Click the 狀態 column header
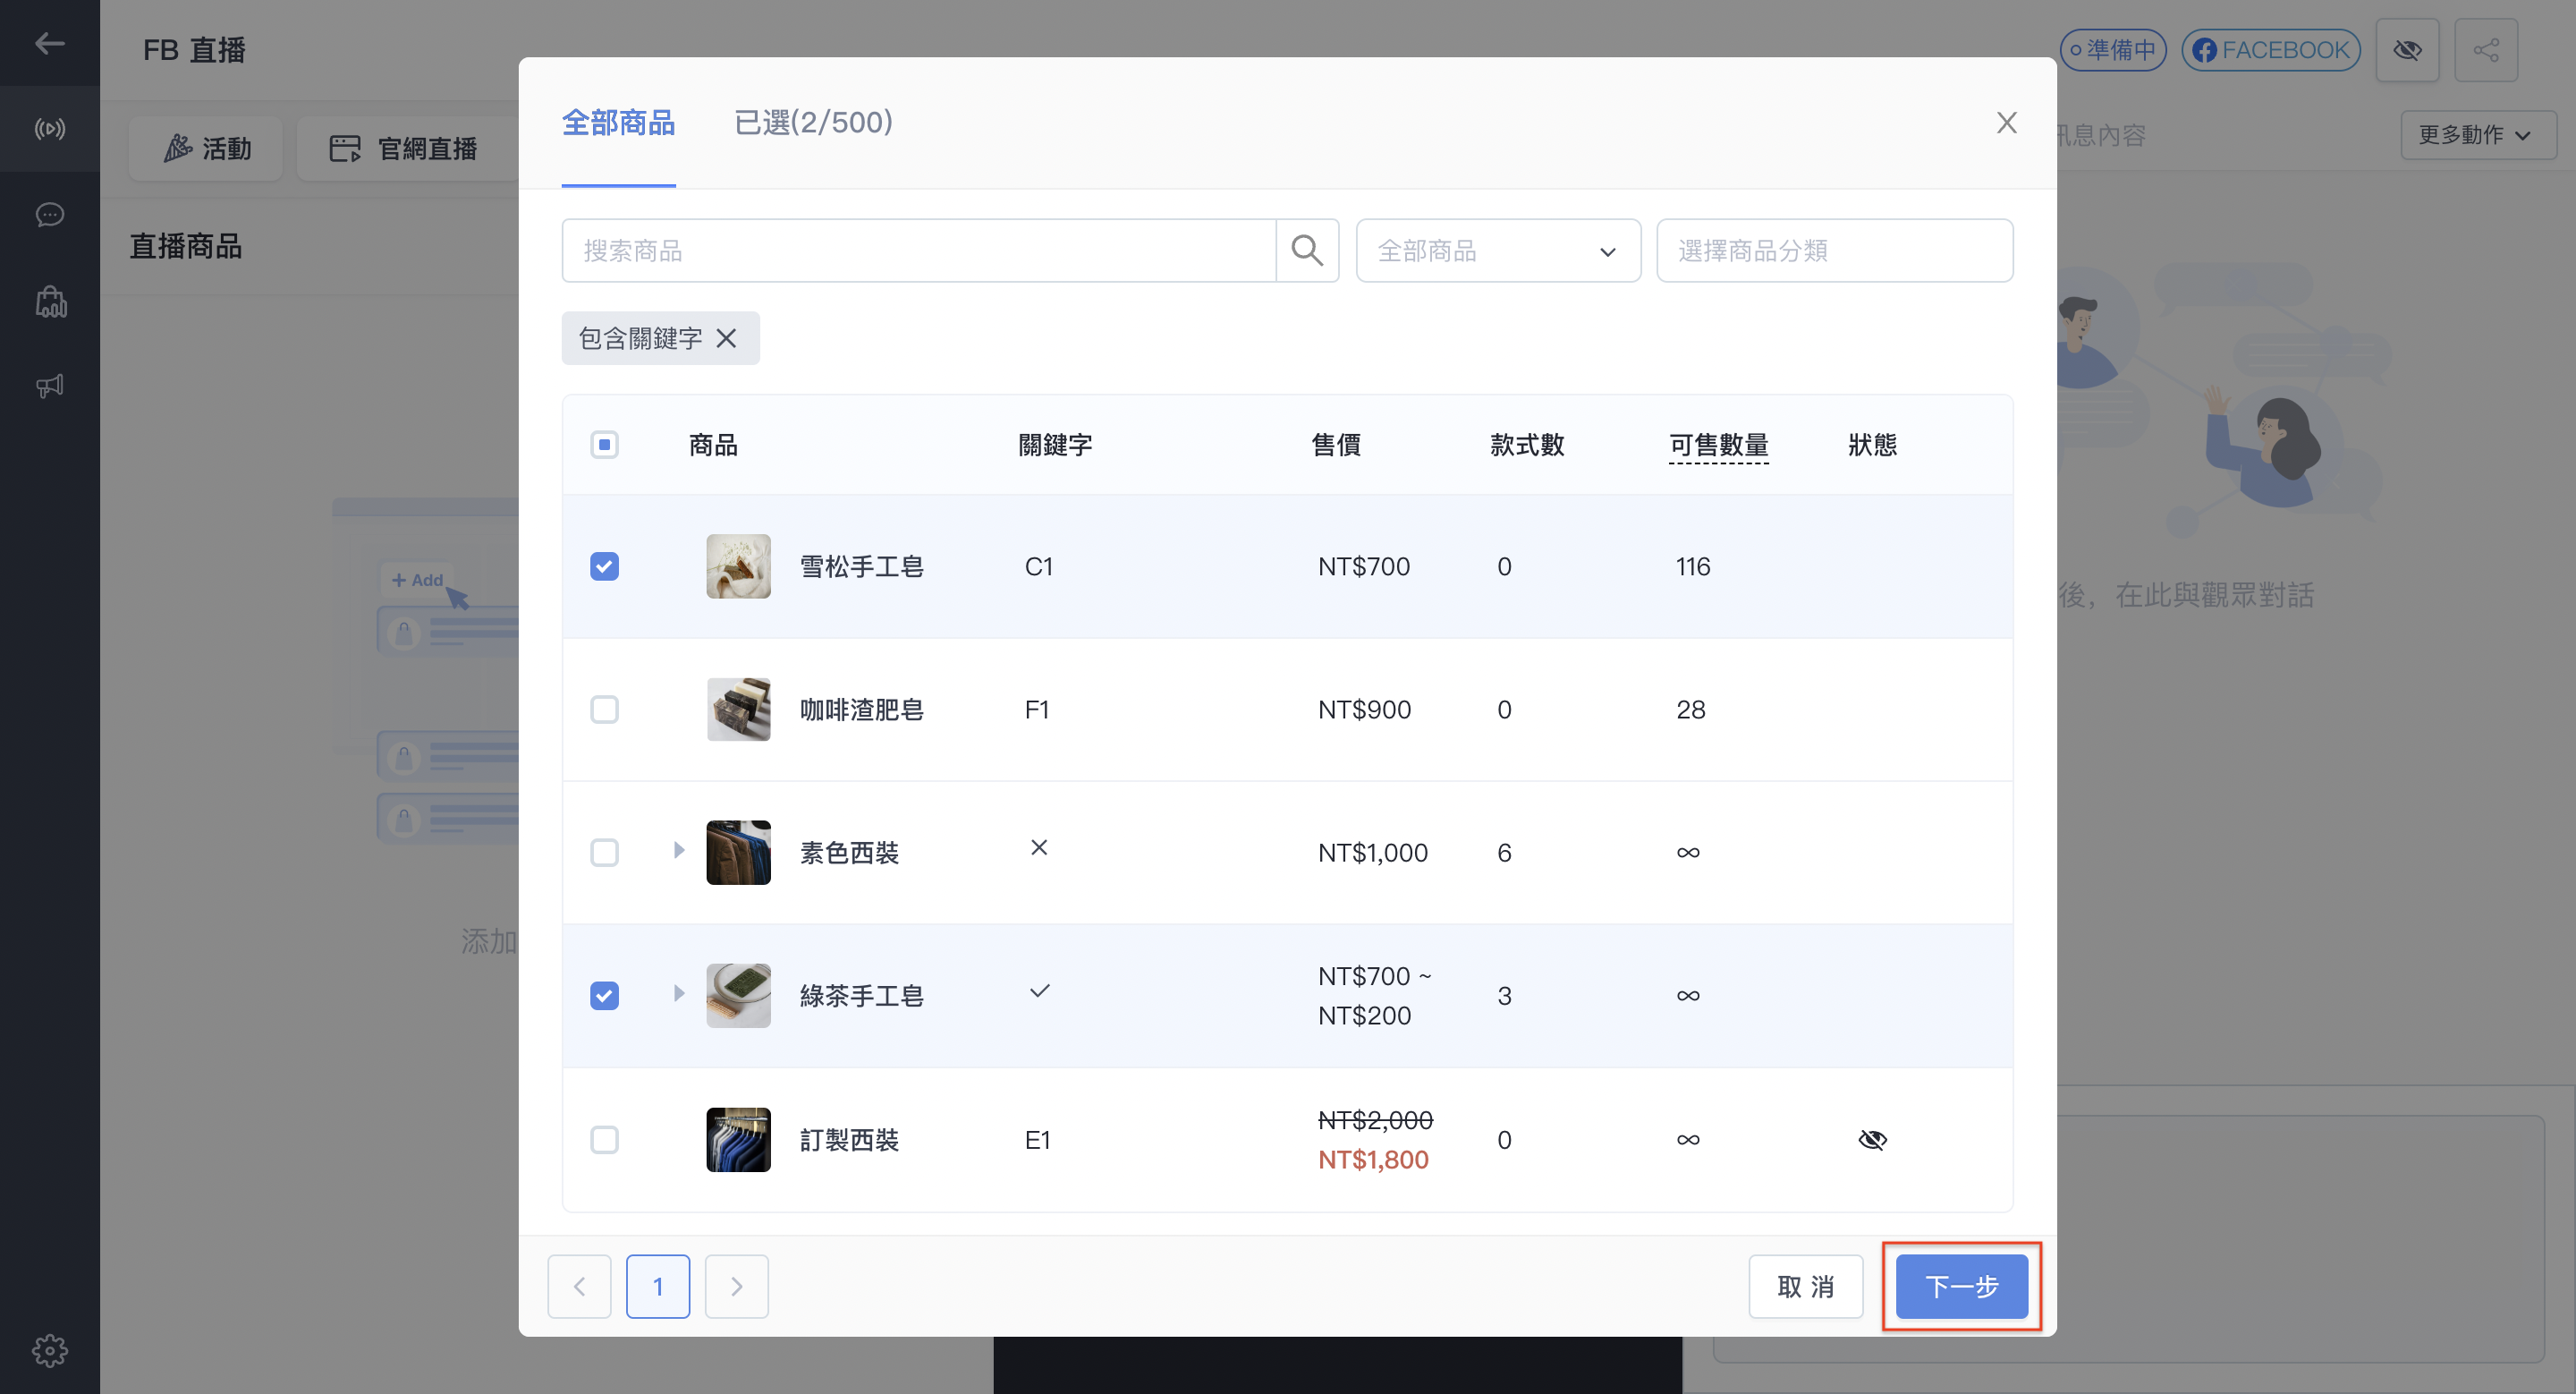Viewport: 2576px width, 1394px height. tap(1872, 444)
